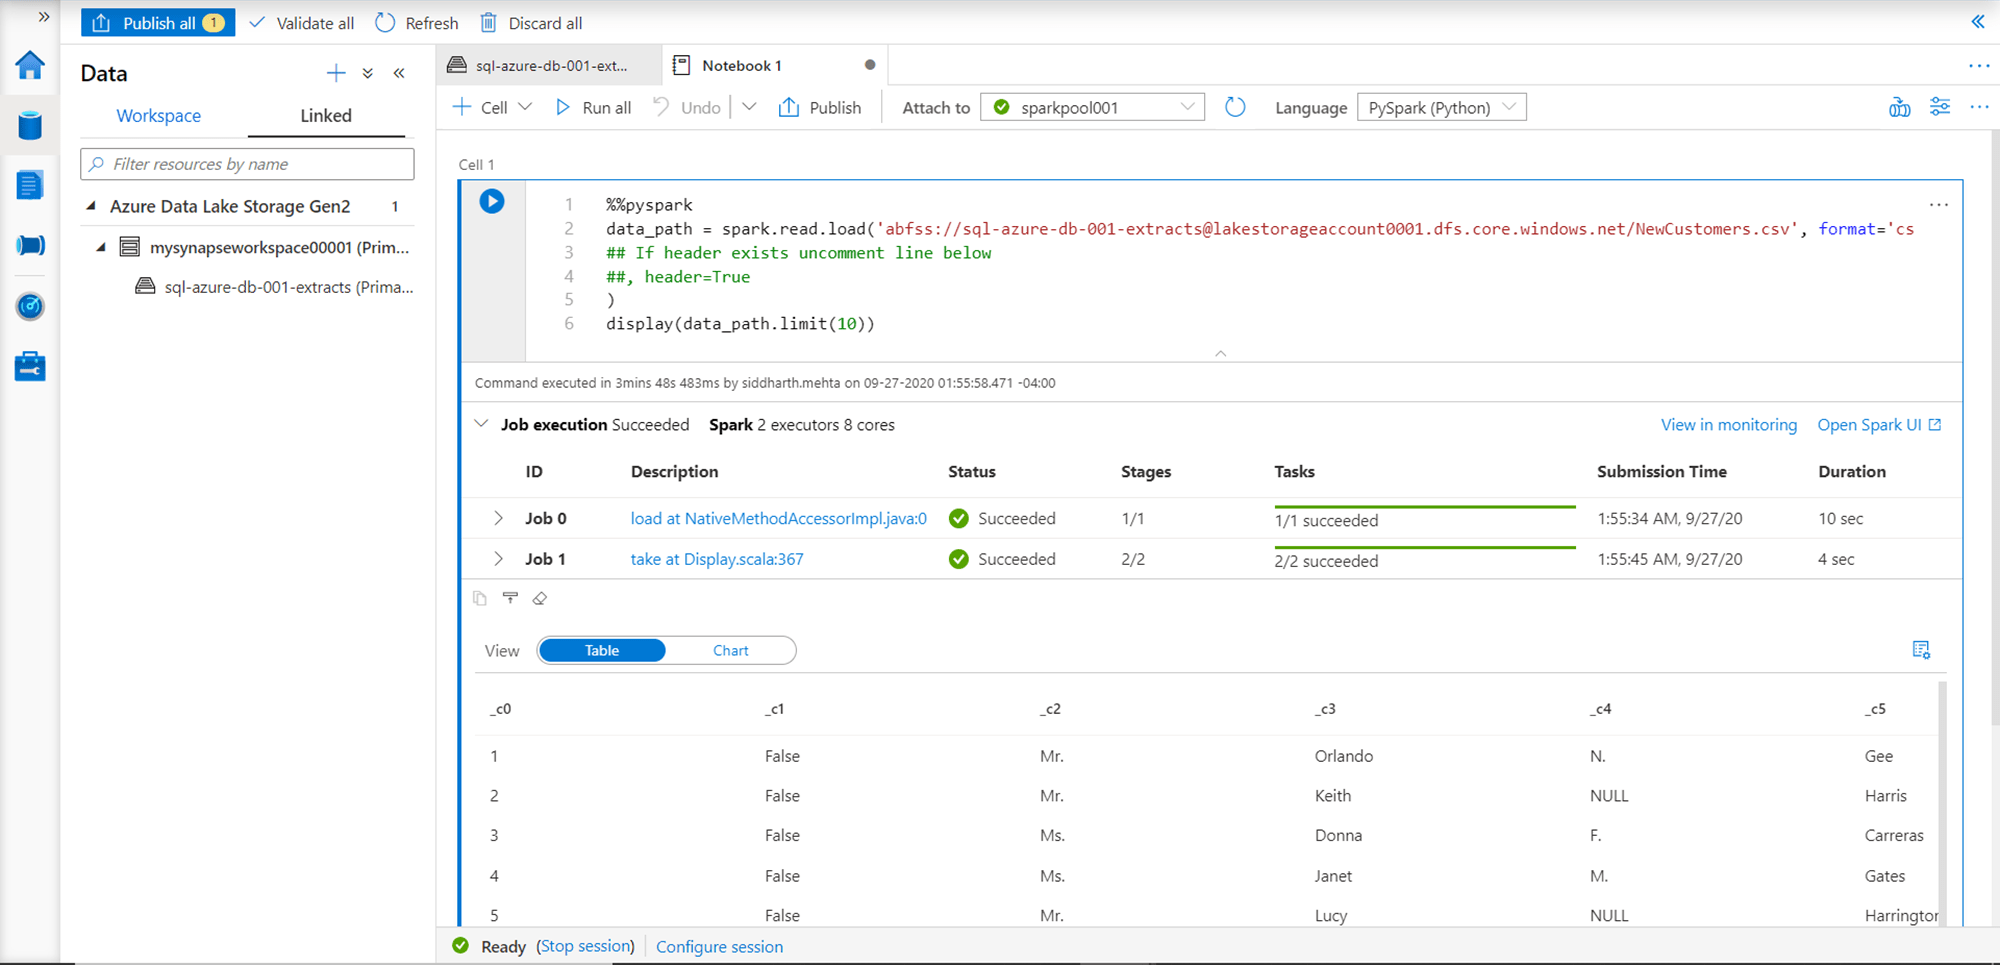The image size is (2000, 965).
Task: Open the Manage hub icon
Action: [x=30, y=366]
